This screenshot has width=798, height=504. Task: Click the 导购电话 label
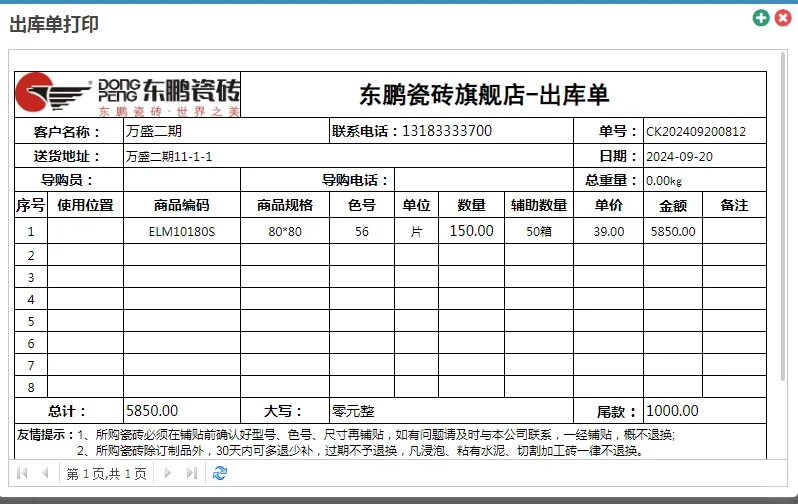[x=355, y=180]
